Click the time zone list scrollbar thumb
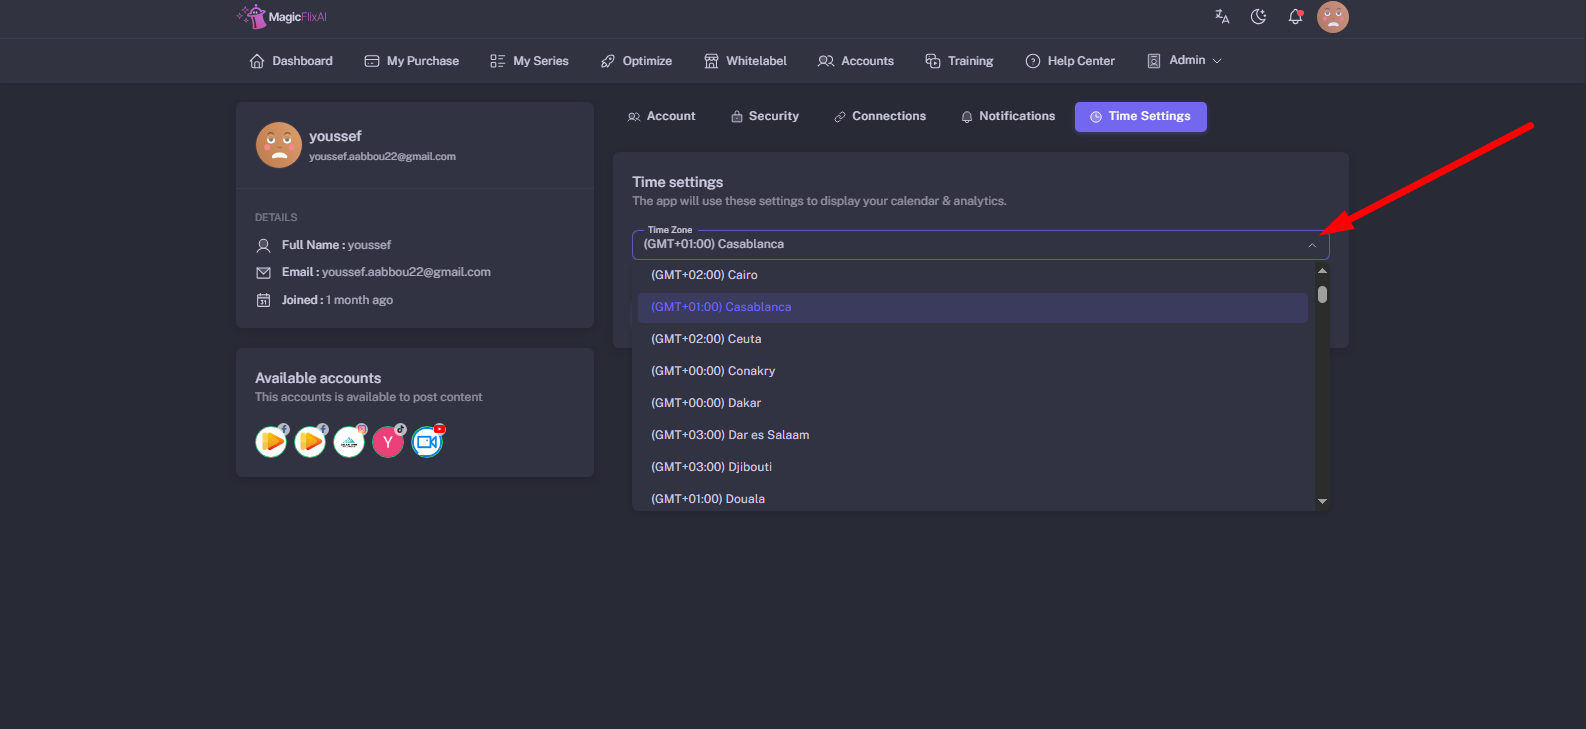This screenshot has width=1586, height=729. [x=1322, y=294]
